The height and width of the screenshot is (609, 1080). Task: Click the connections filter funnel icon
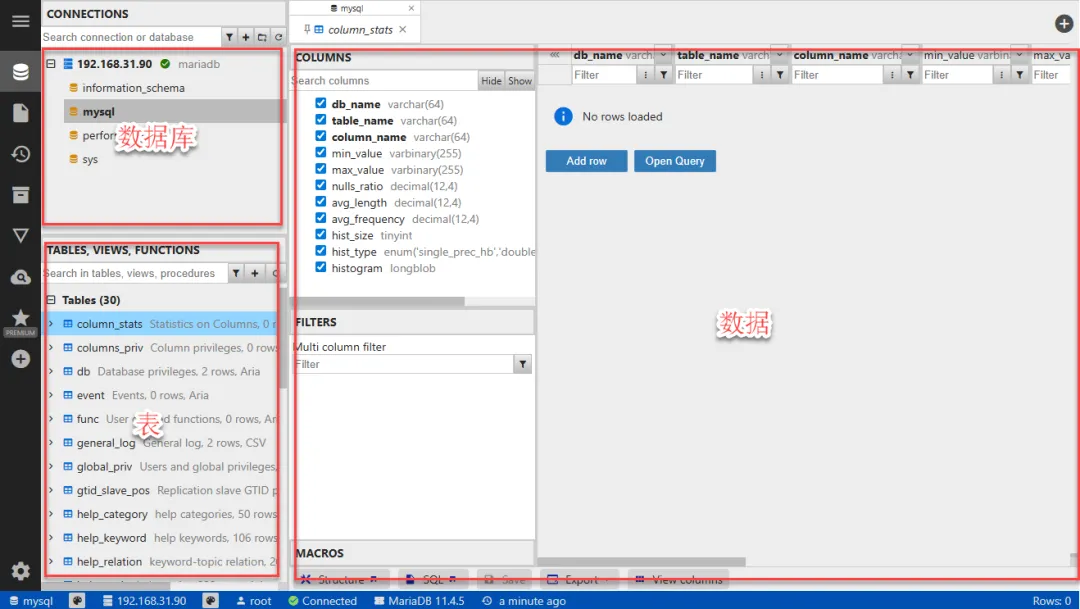(229, 37)
